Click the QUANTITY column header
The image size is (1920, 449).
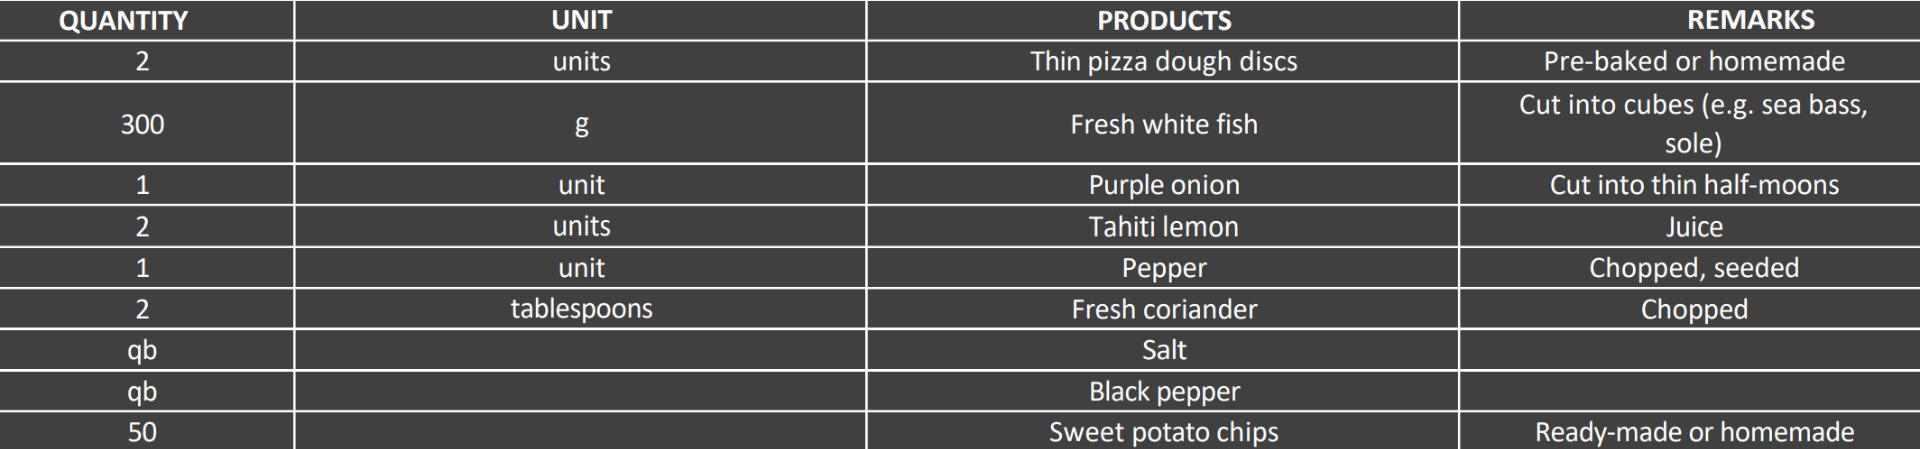123,20
